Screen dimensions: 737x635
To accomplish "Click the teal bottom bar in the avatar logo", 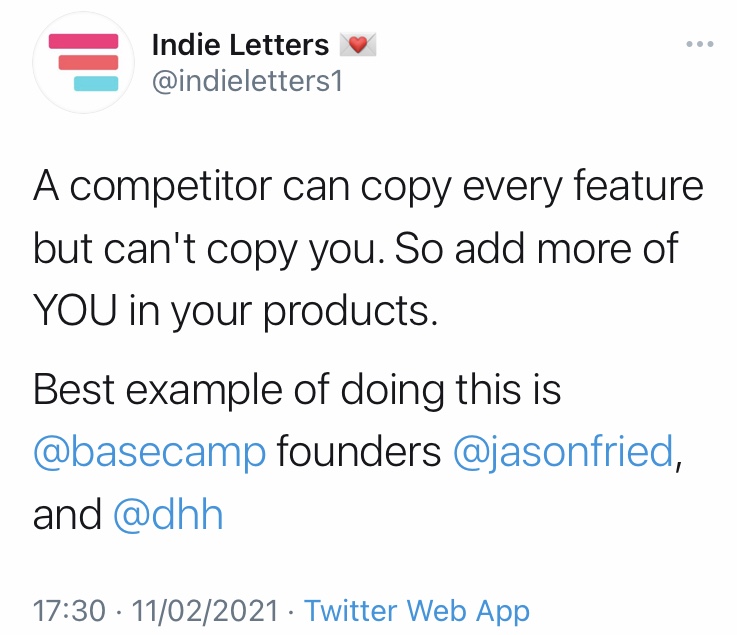I will click(89, 83).
